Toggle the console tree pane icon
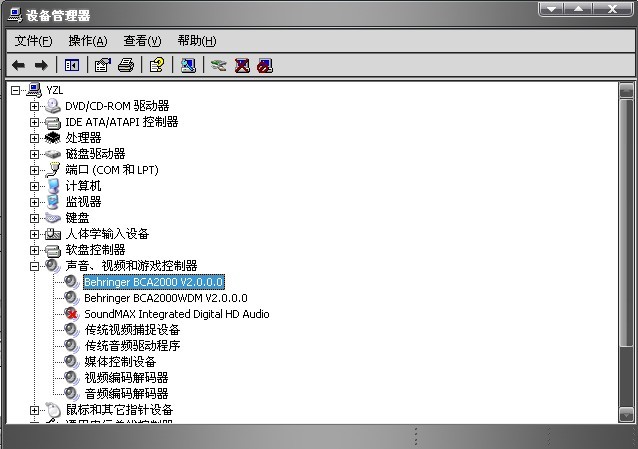 pos(72,65)
